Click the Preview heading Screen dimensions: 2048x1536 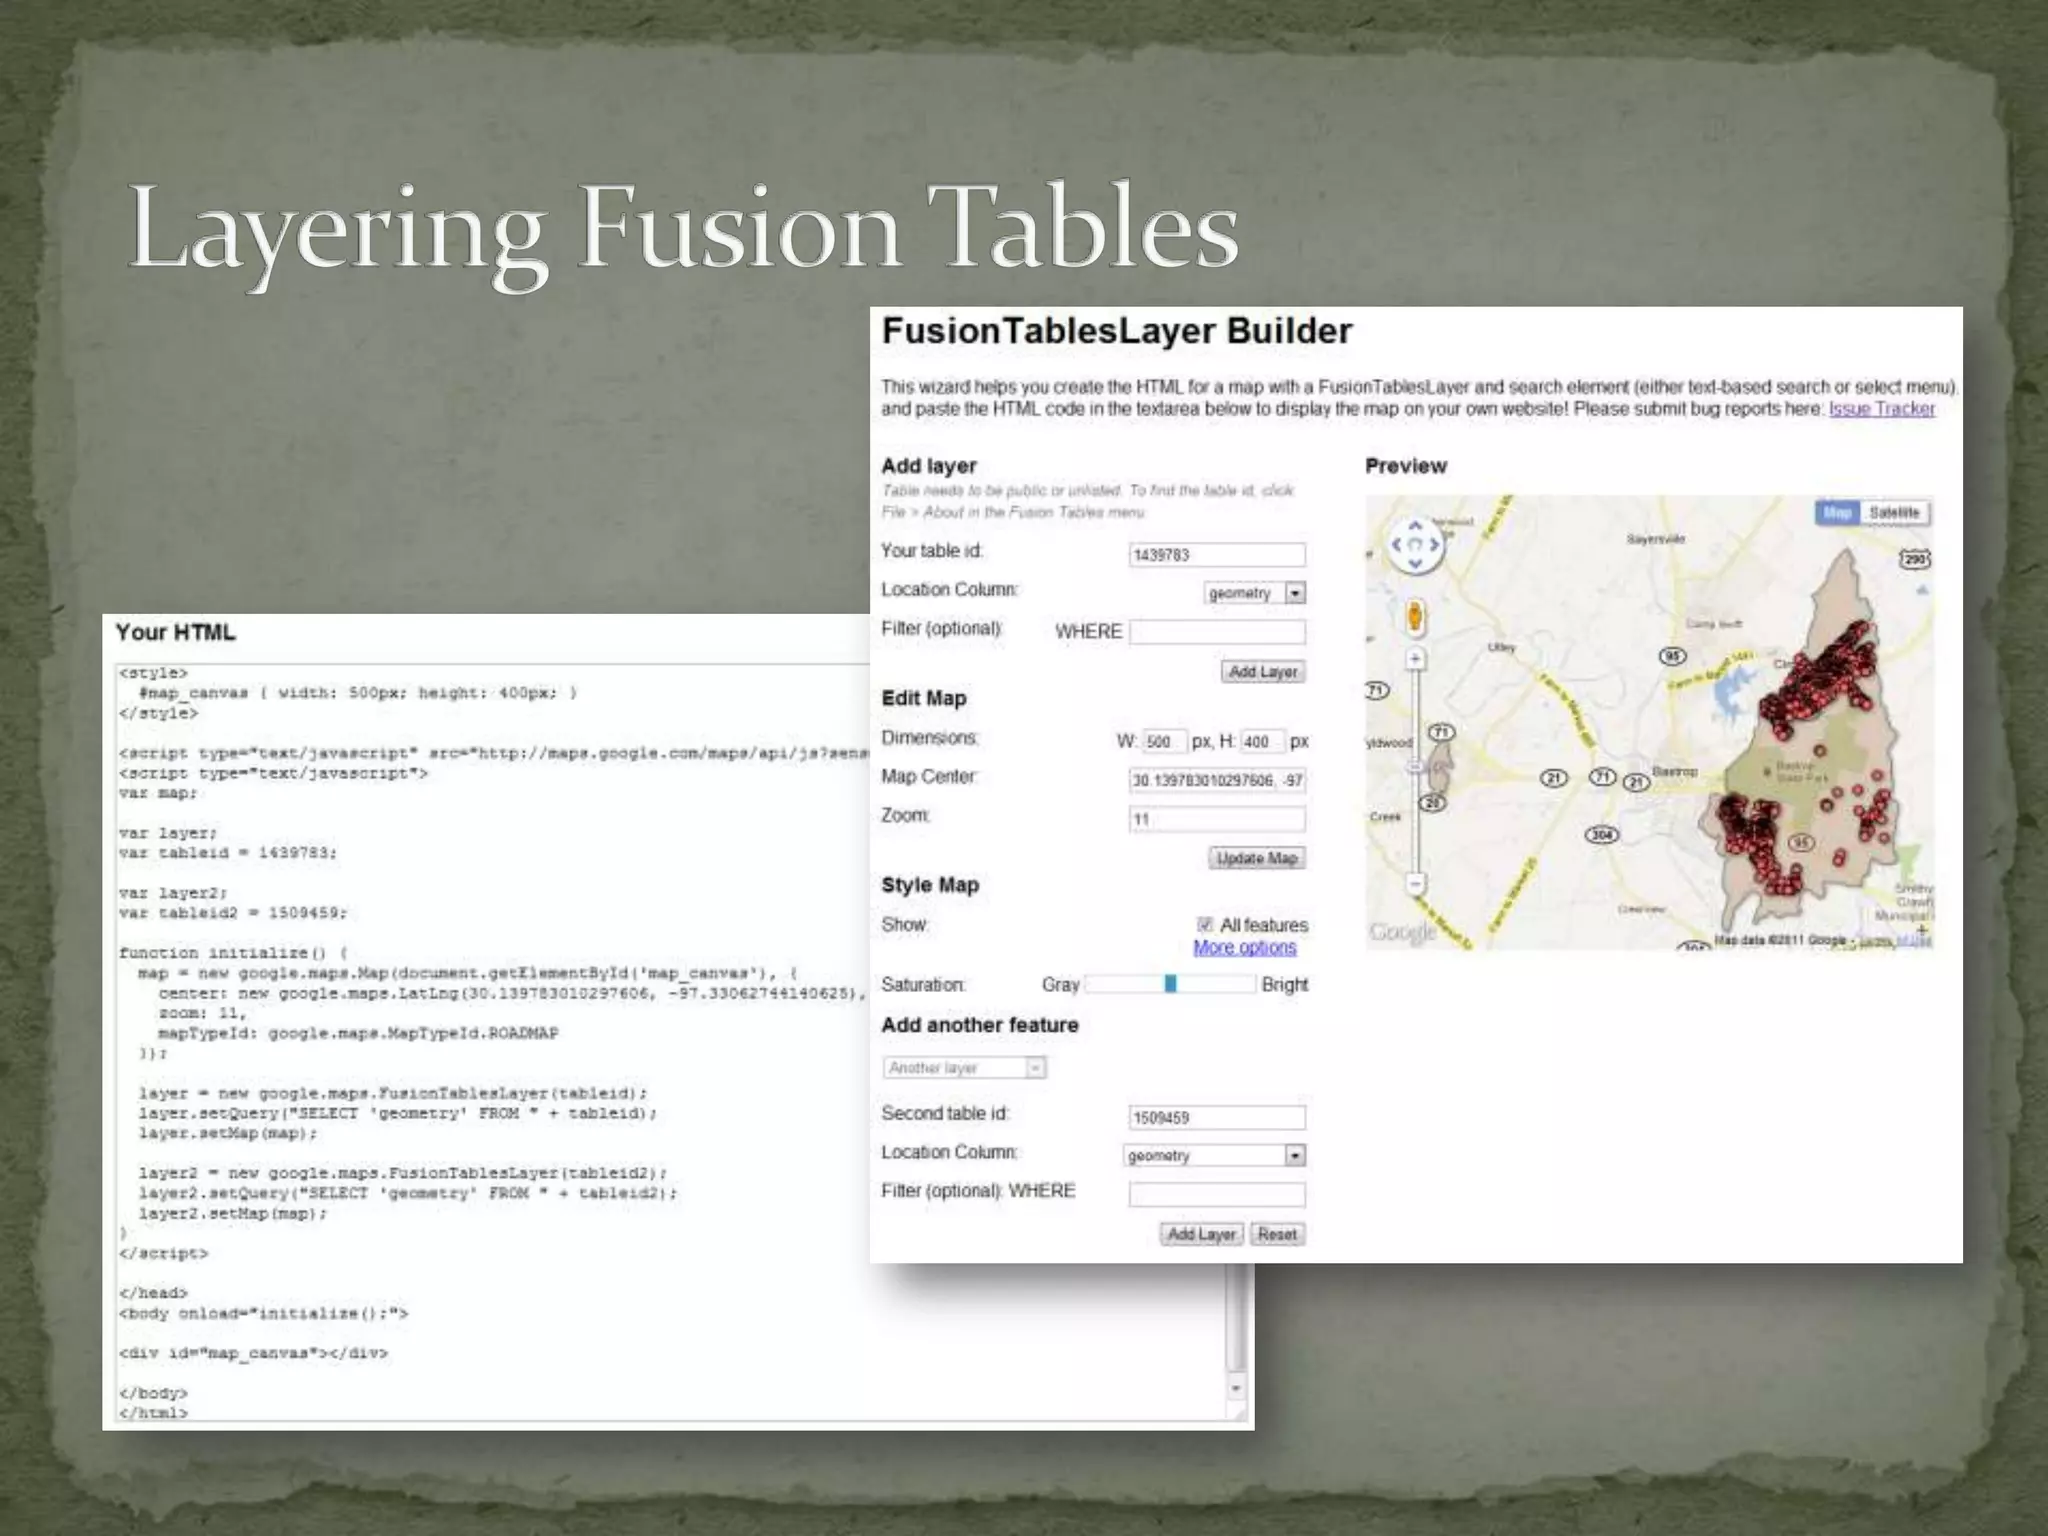pos(1406,466)
